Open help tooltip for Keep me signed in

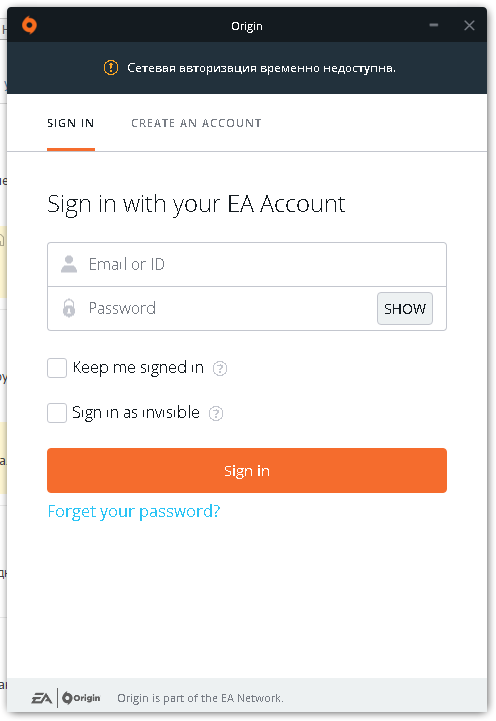coord(220,368)
